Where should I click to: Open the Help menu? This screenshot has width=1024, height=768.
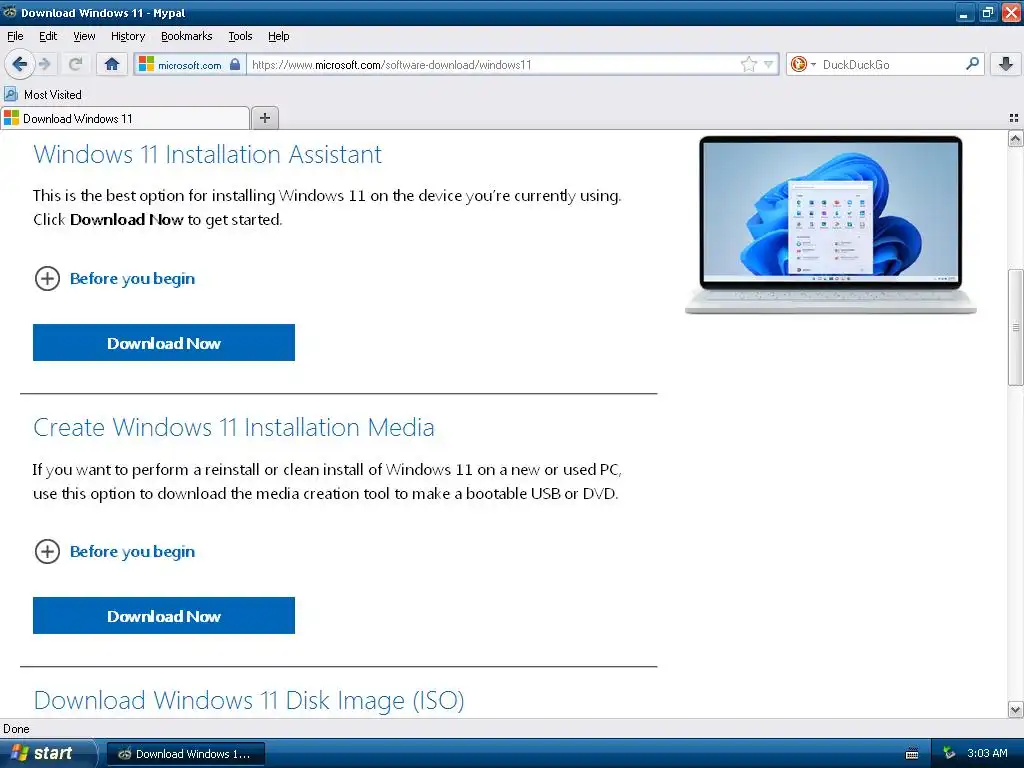point(279,36)
